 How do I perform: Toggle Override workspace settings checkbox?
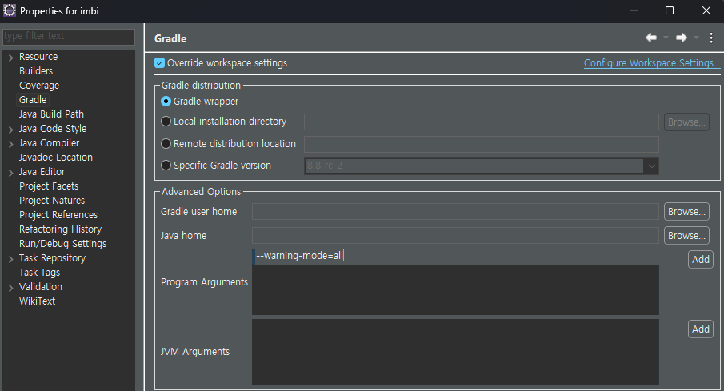point(159,63)
